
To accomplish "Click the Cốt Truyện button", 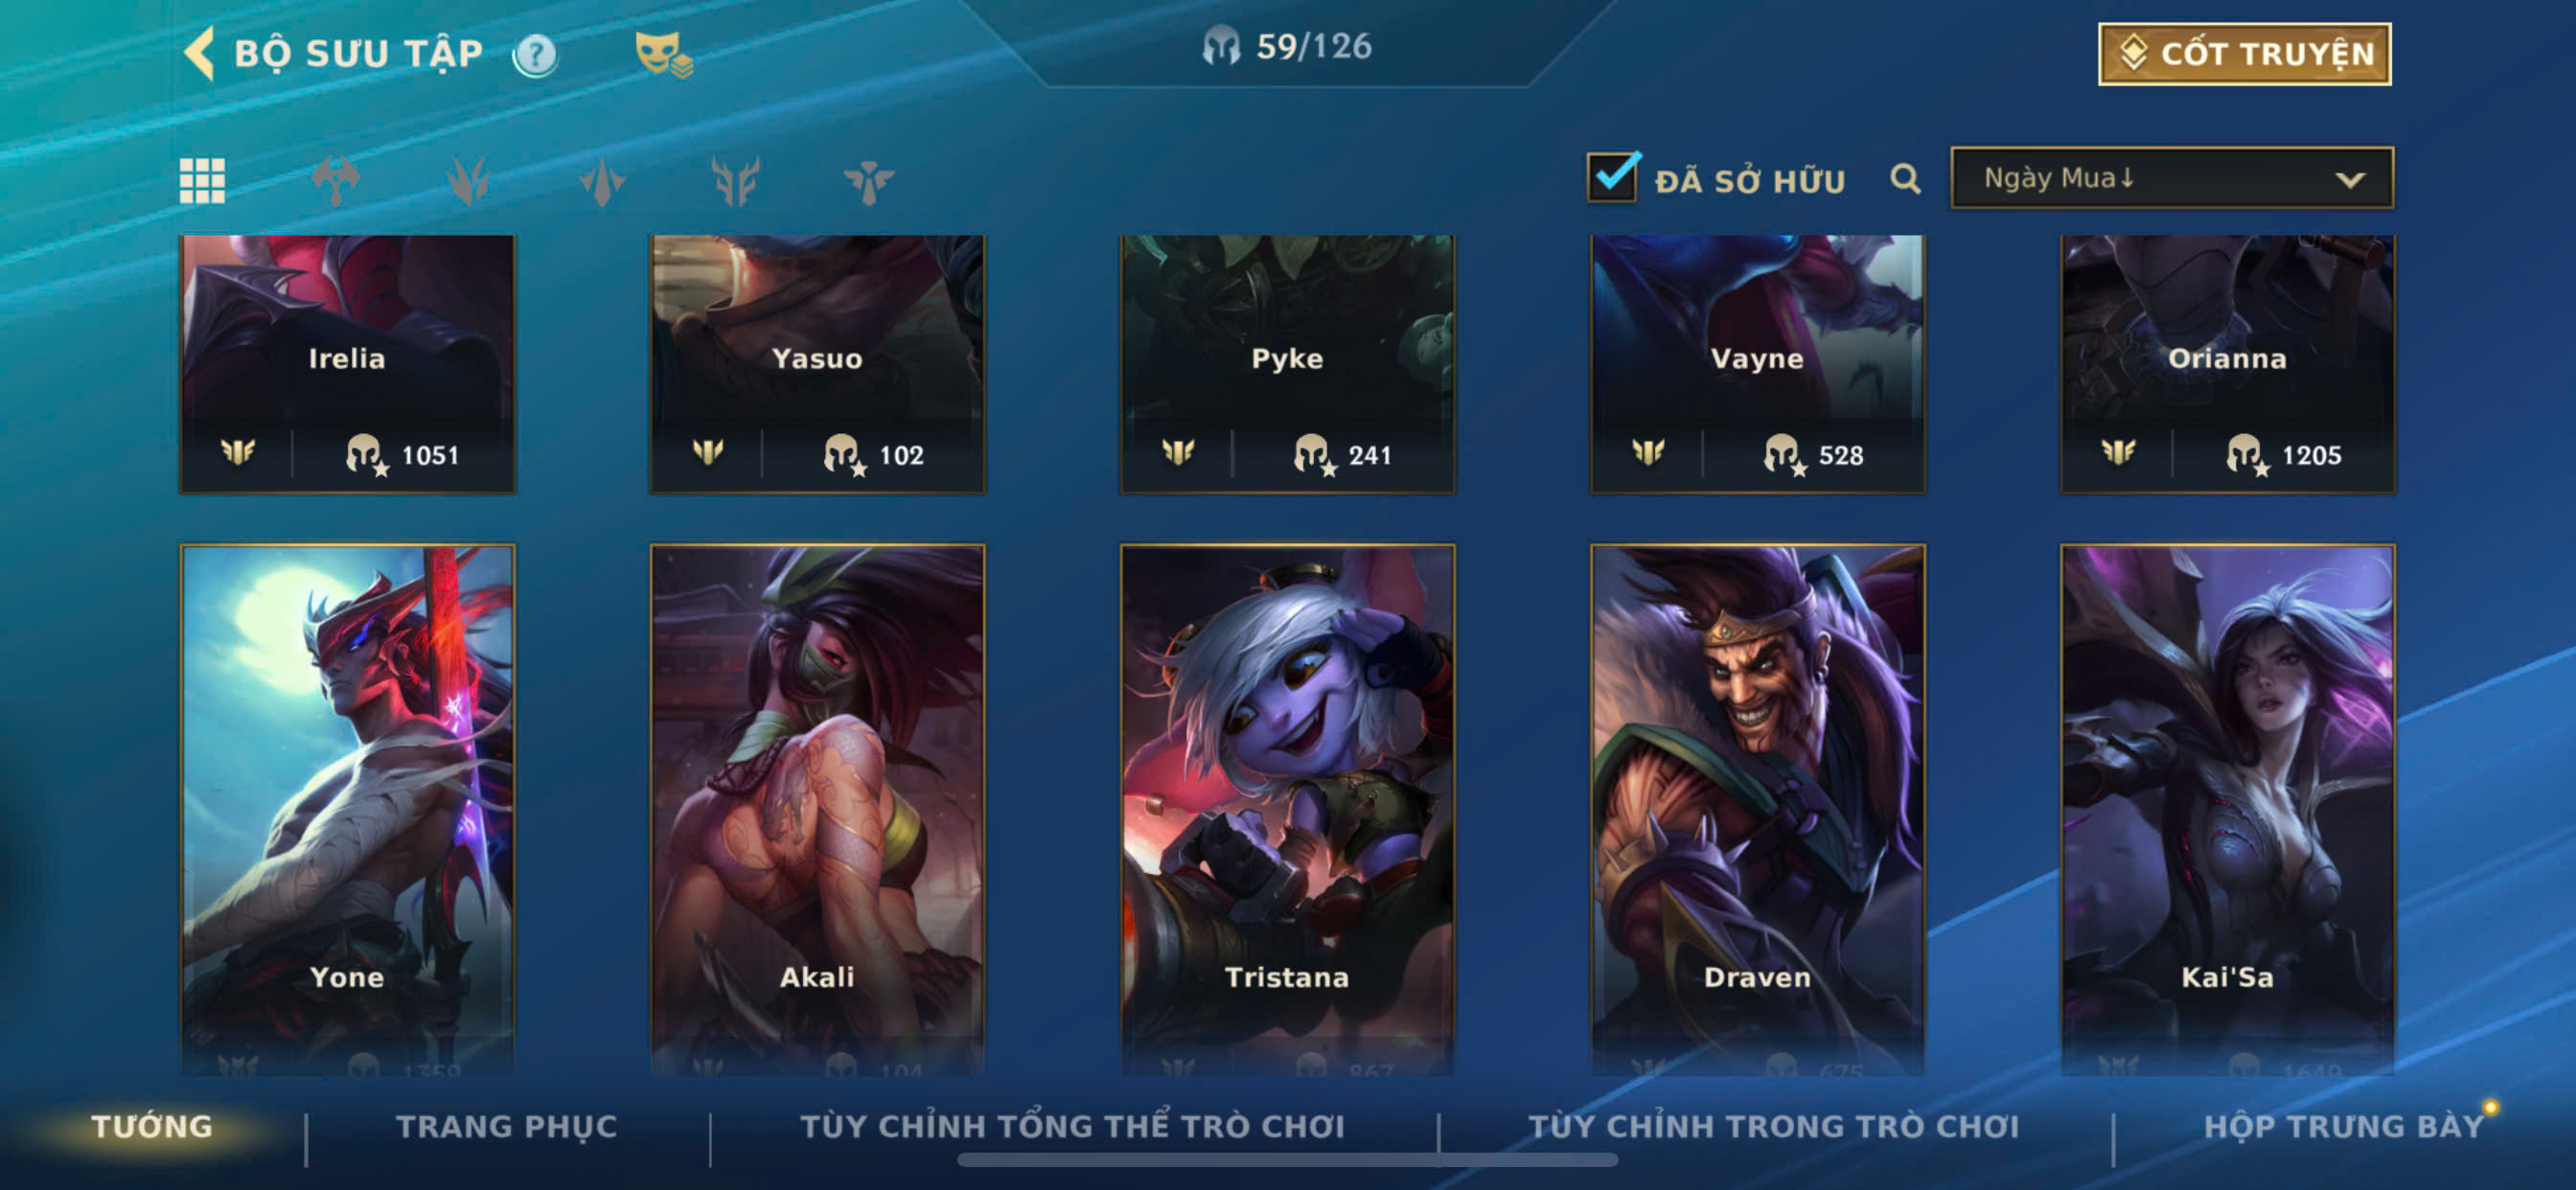I will (x=2245, y=54).
